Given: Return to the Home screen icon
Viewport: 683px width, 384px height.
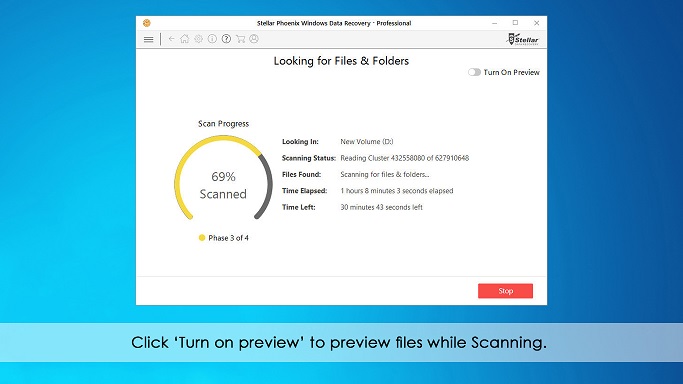Looking at the screenshot, I should tap(185, 39).
